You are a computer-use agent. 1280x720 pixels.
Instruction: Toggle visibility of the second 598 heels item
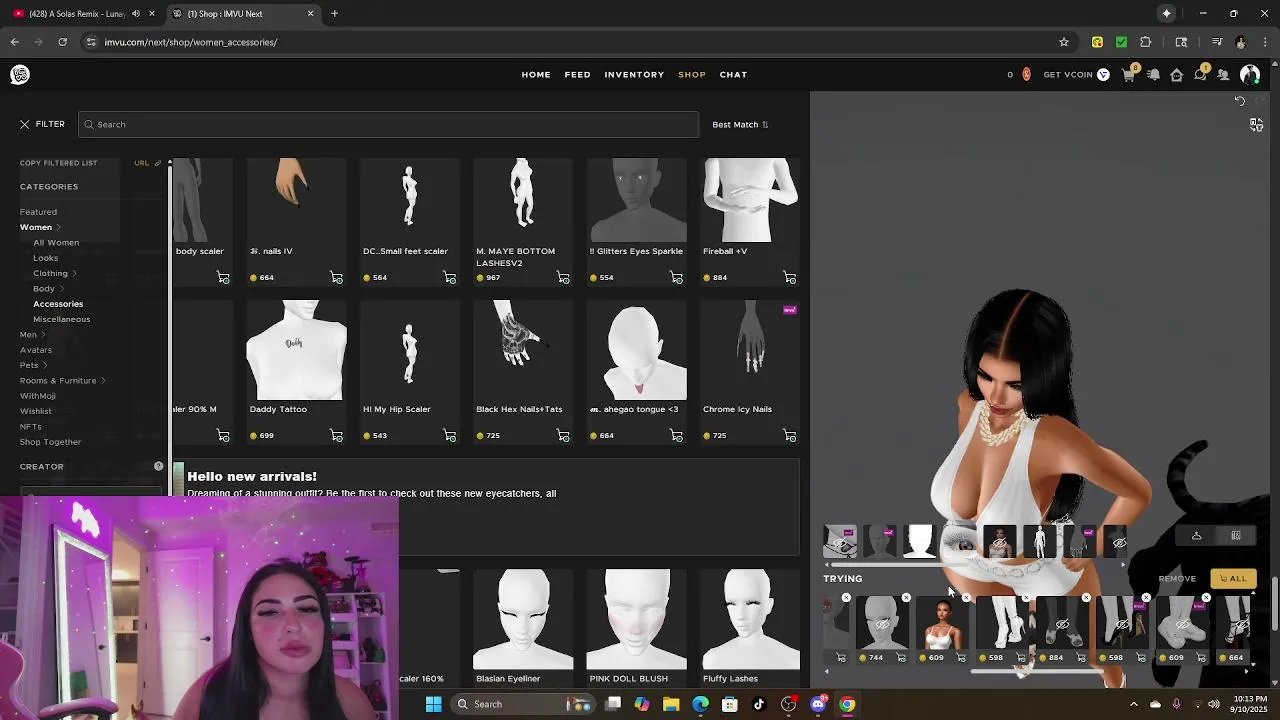coord(1122,625)
